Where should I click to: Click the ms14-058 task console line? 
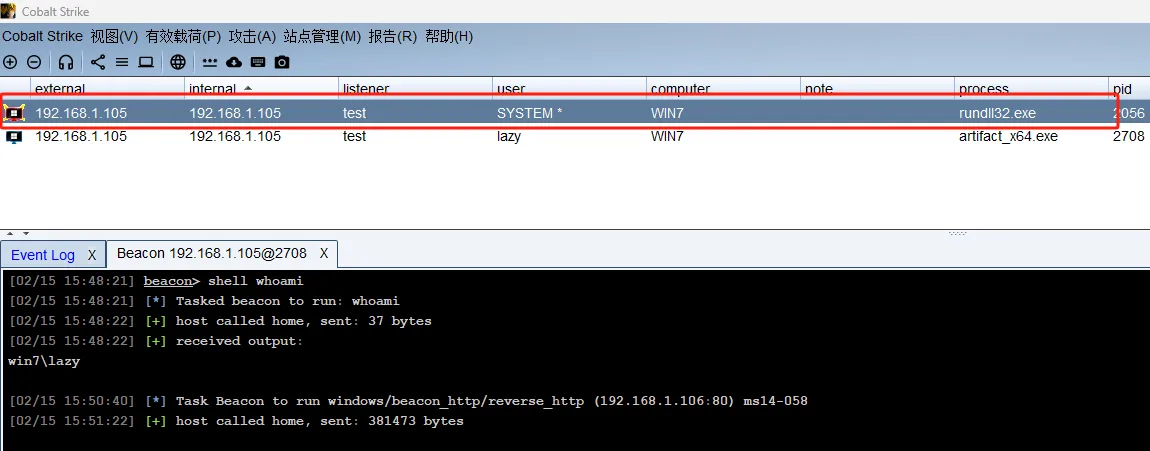point(407,401)
